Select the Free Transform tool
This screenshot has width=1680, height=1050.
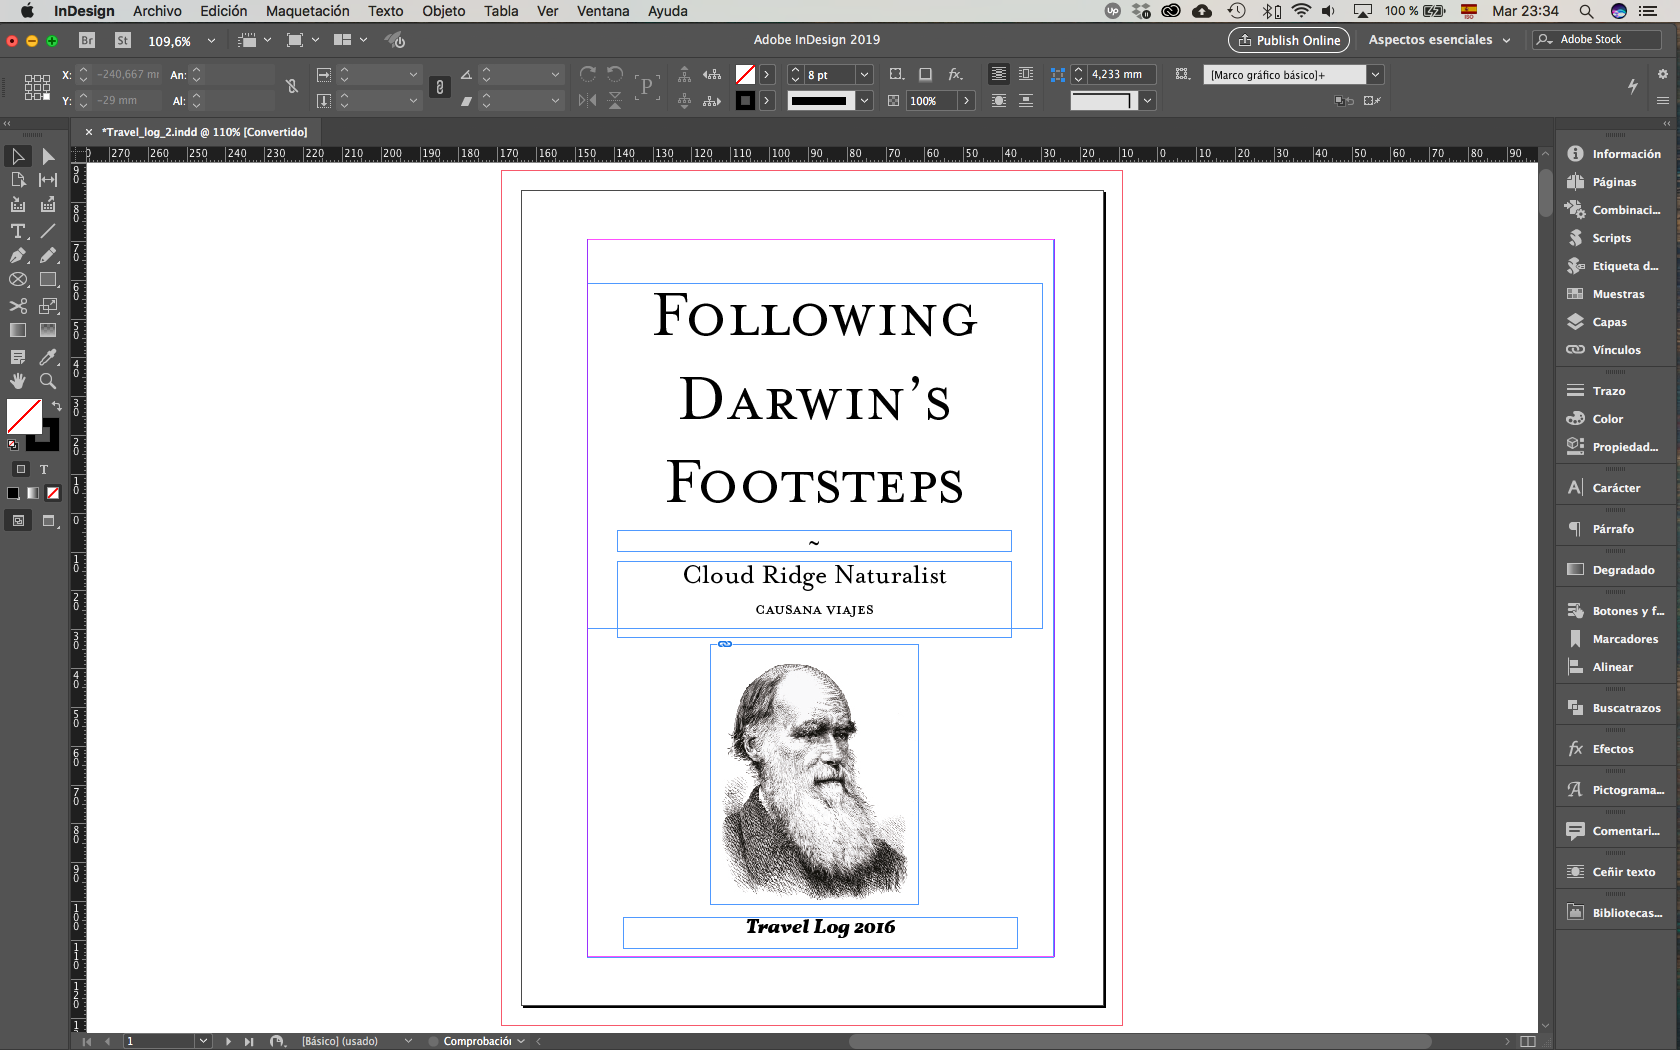point(48,306)
